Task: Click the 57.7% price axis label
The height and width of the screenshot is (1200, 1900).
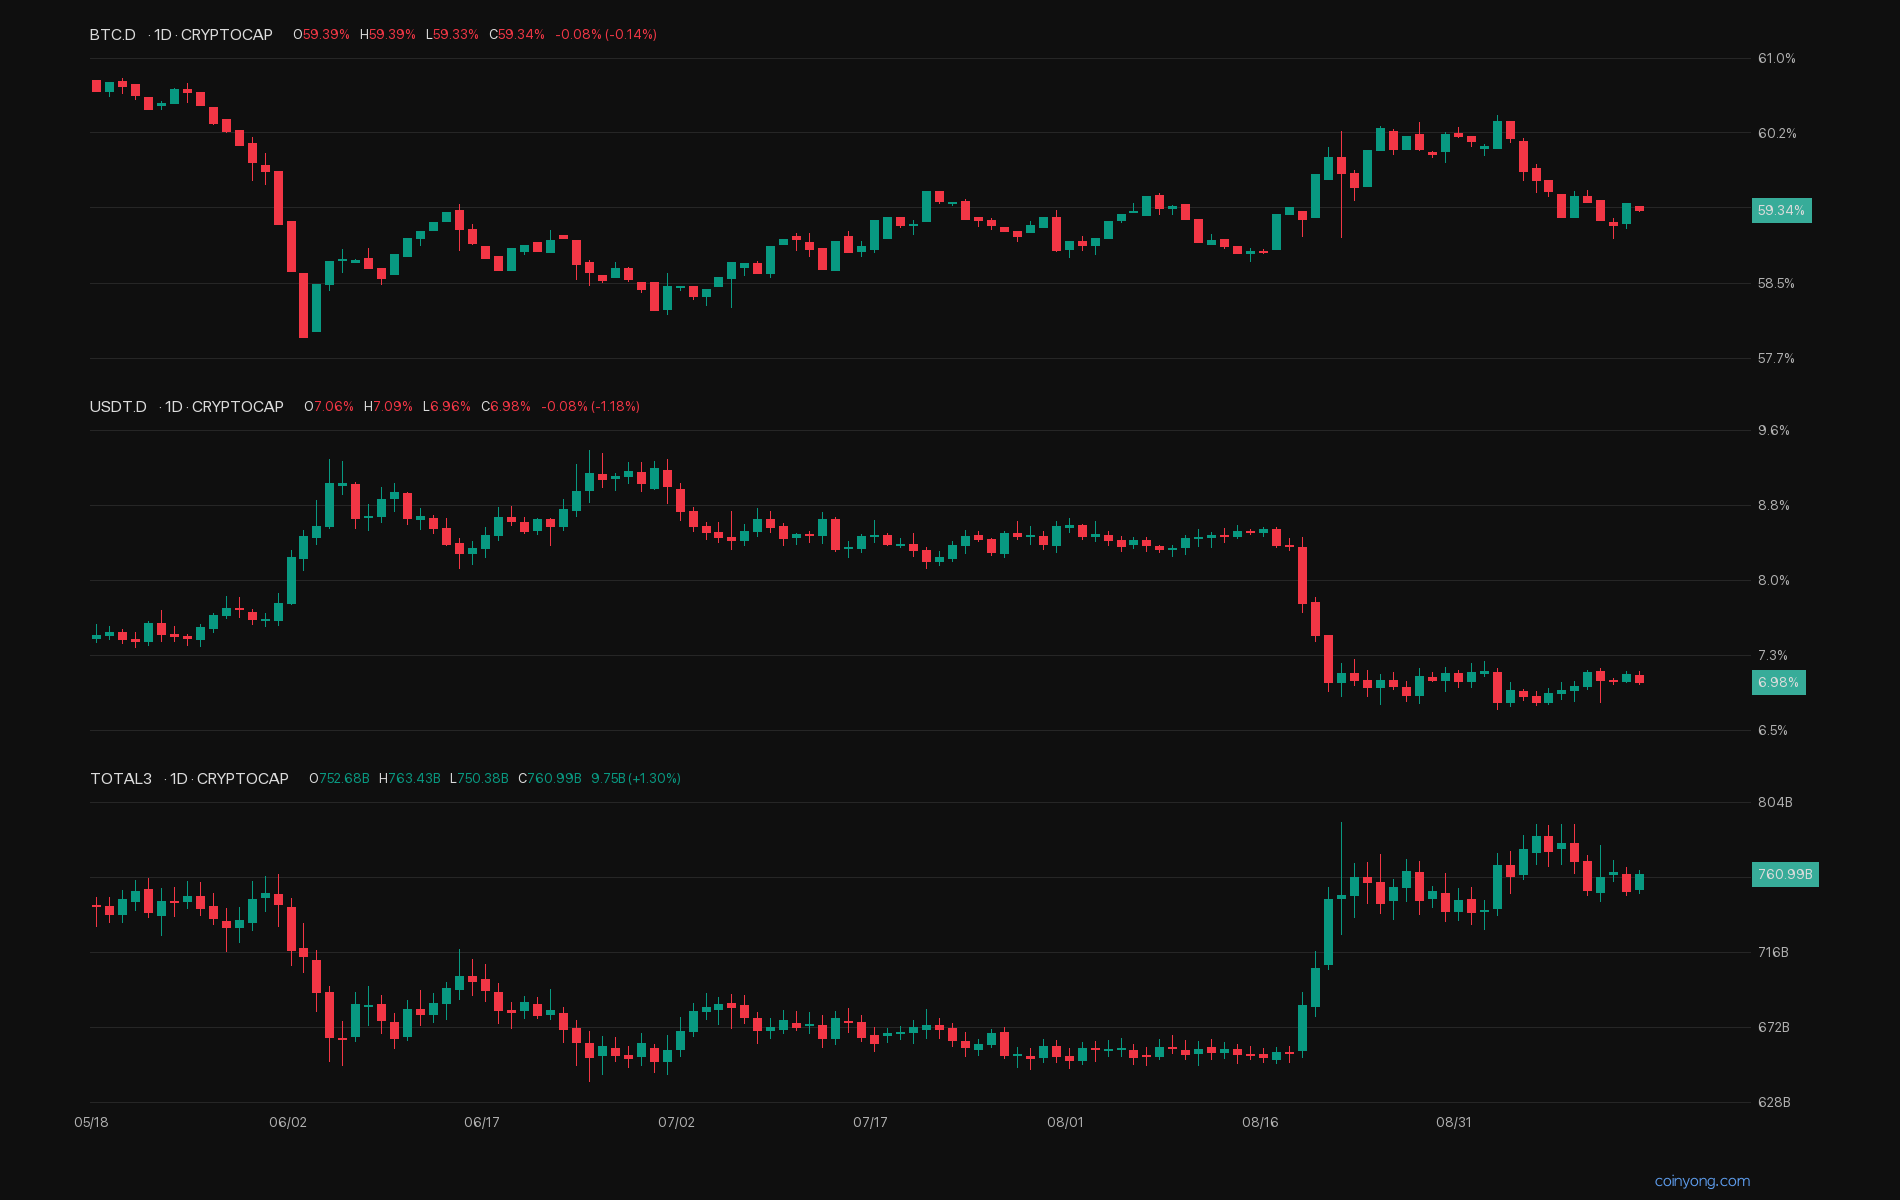Action: coord(1776,359)
